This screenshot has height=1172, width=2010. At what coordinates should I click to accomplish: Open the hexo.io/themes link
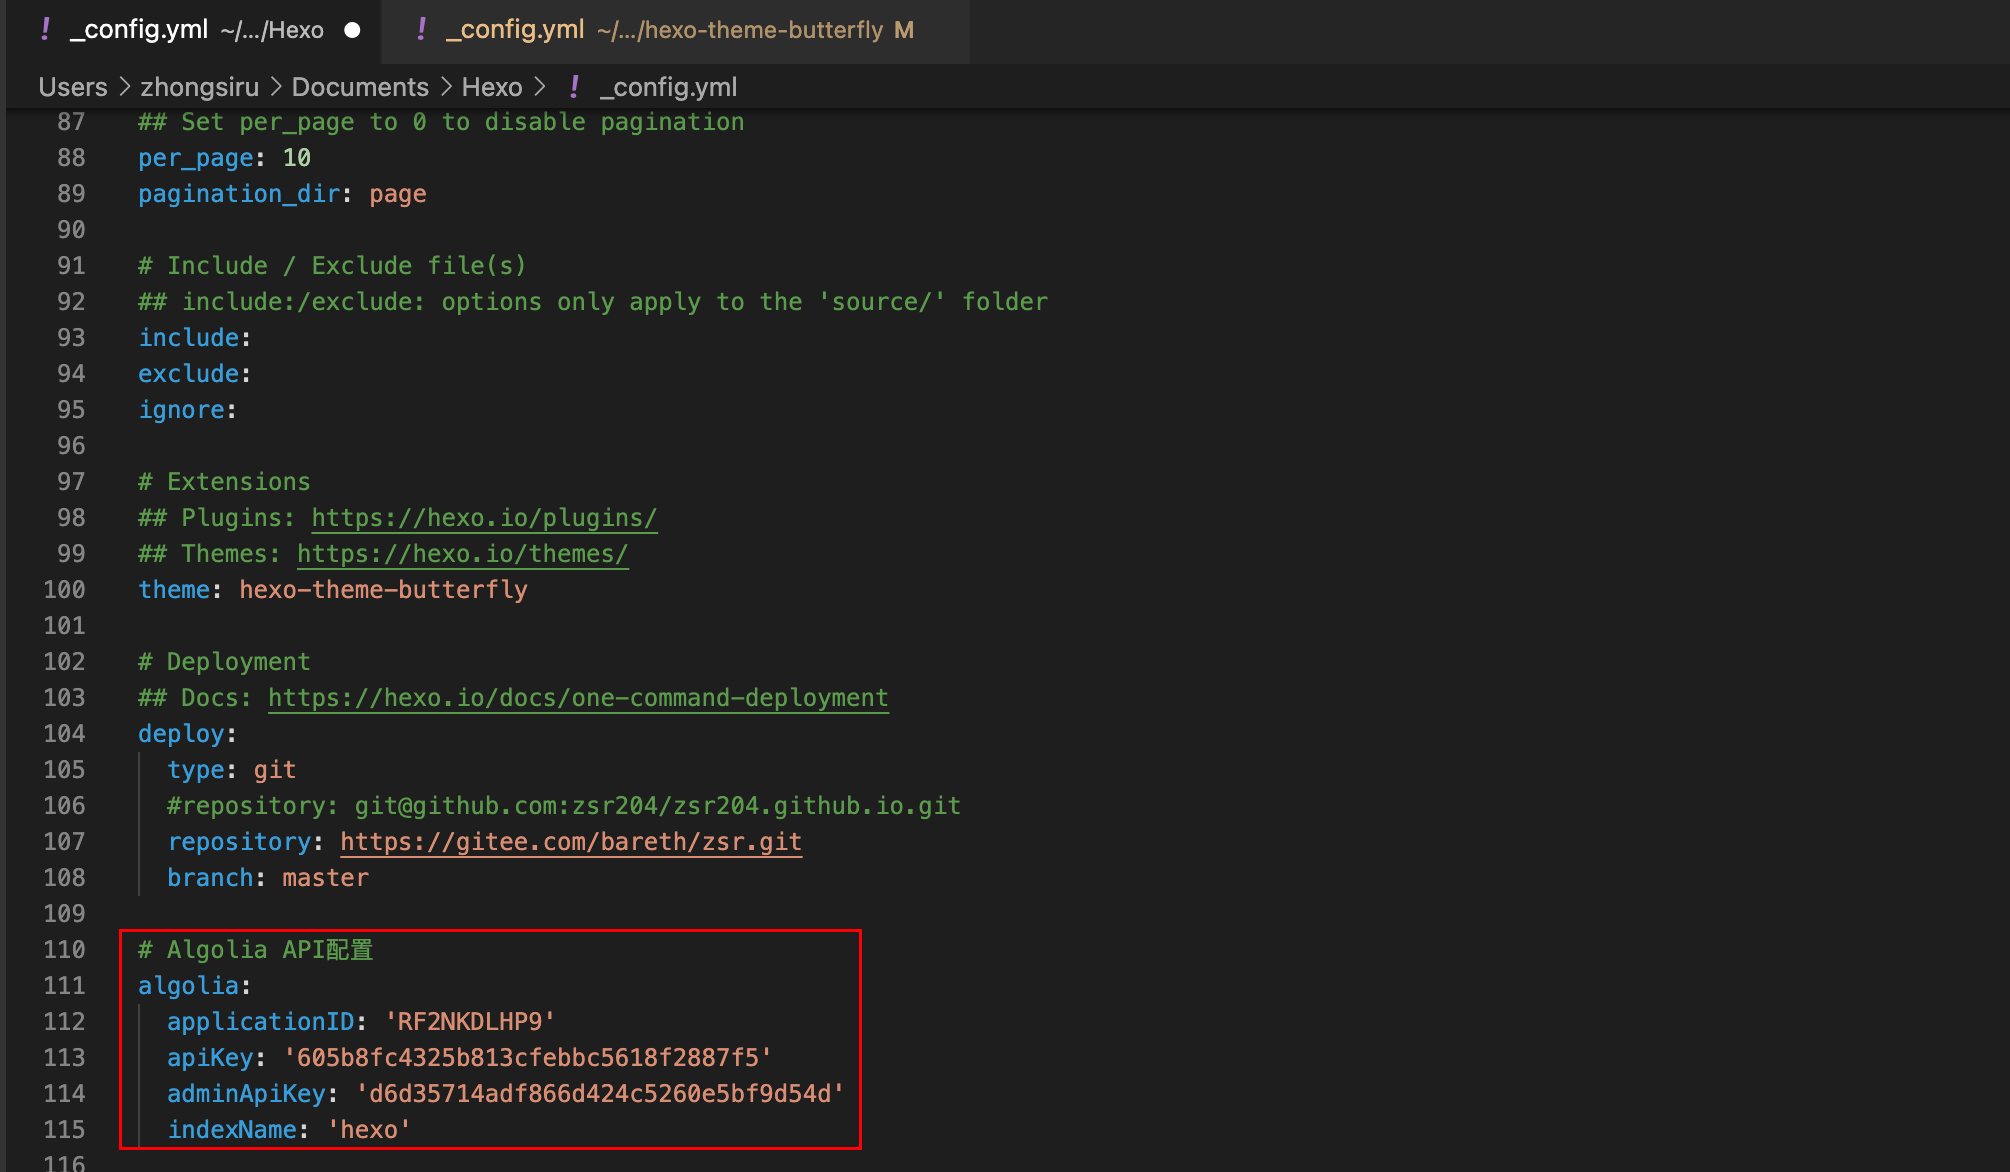tap(463, 554)
